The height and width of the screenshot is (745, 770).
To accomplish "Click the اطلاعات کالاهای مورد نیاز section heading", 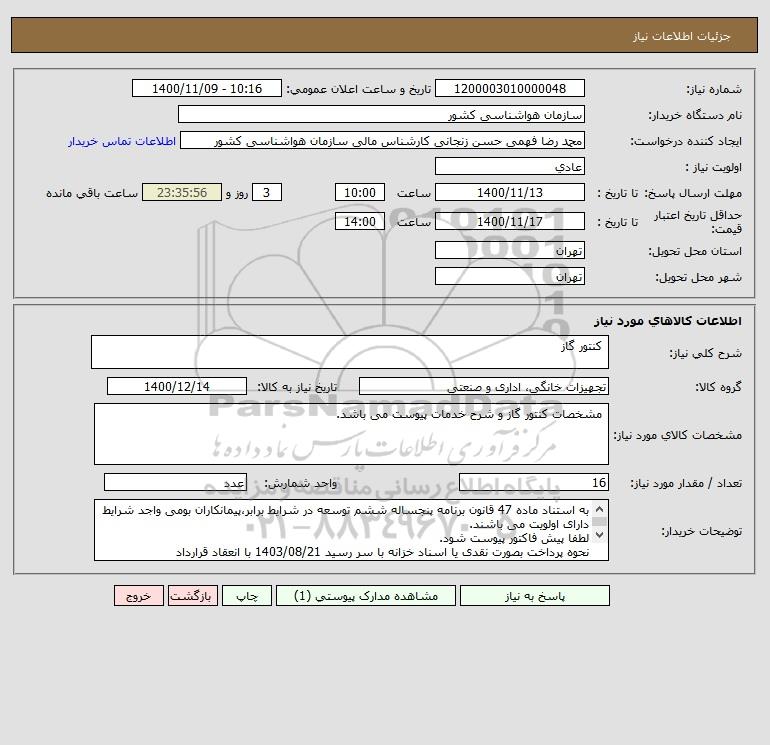I will click(668, 321).
